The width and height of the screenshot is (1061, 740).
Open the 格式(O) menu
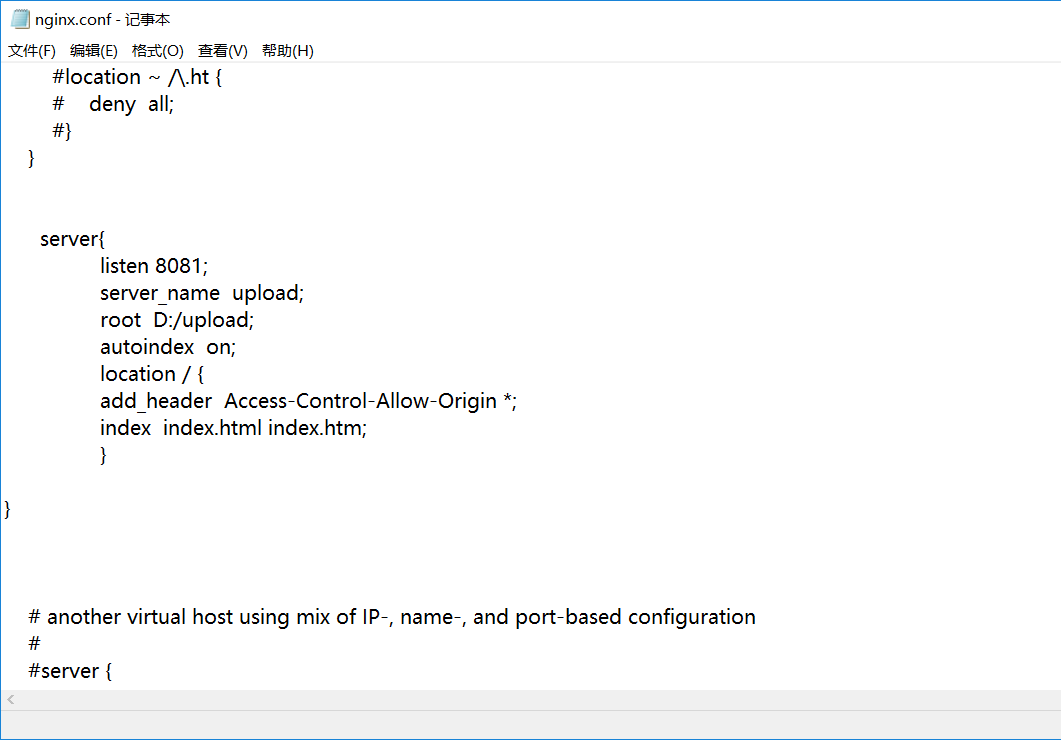click(x=158, y=51)
